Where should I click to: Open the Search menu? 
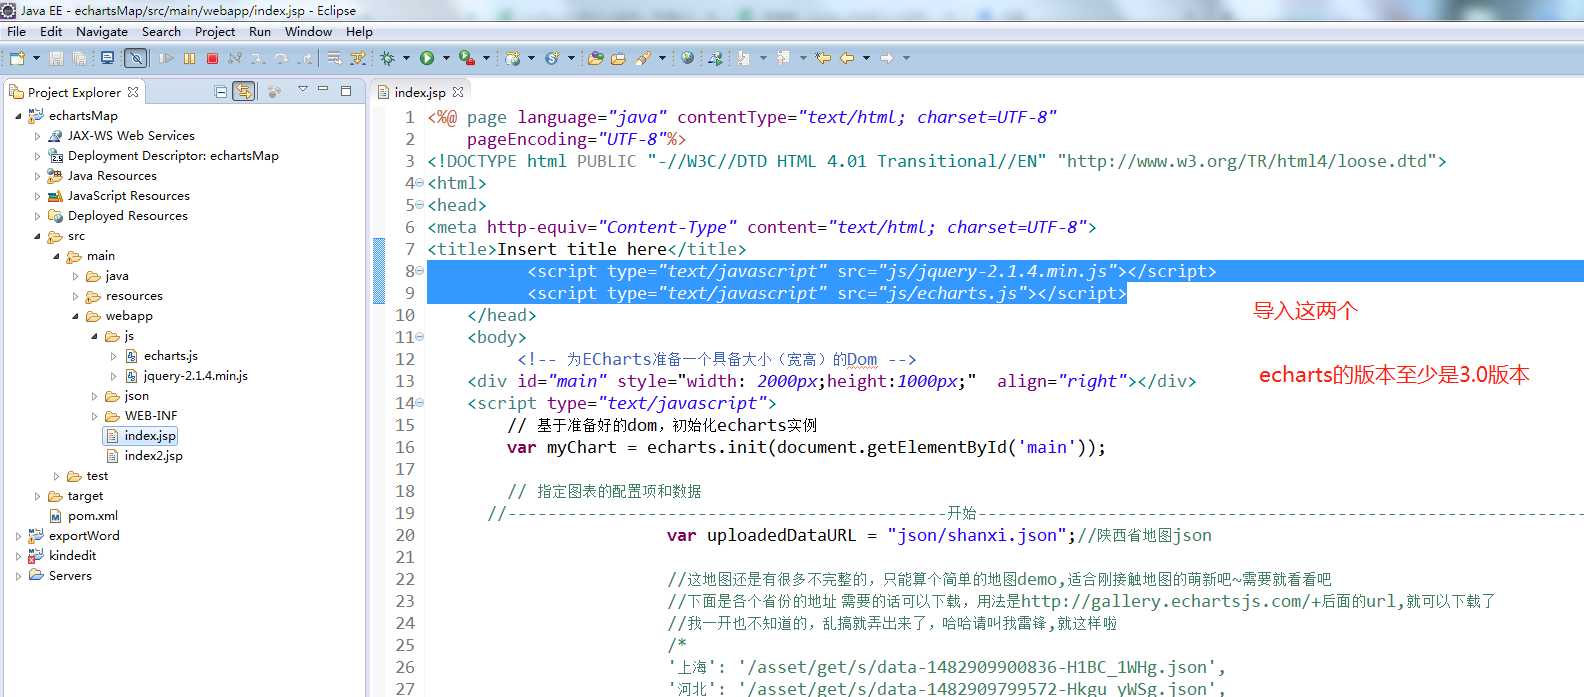tap(161, 32)
